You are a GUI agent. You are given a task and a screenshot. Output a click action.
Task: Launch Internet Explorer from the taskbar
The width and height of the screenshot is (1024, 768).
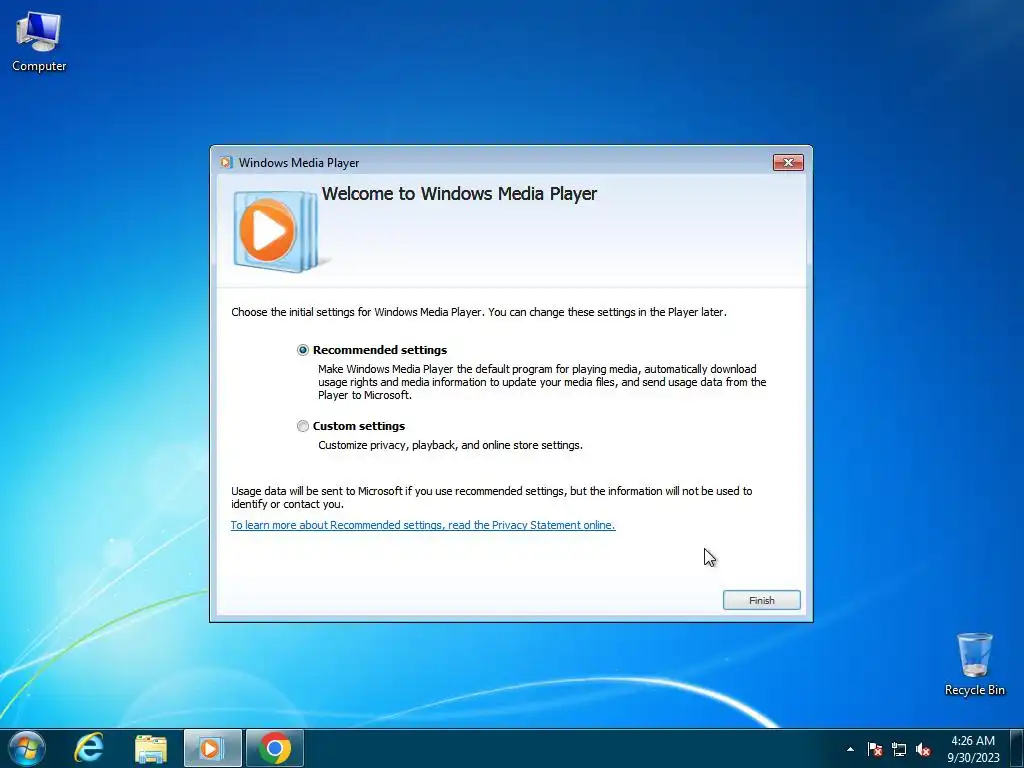(x=89, y=748)
